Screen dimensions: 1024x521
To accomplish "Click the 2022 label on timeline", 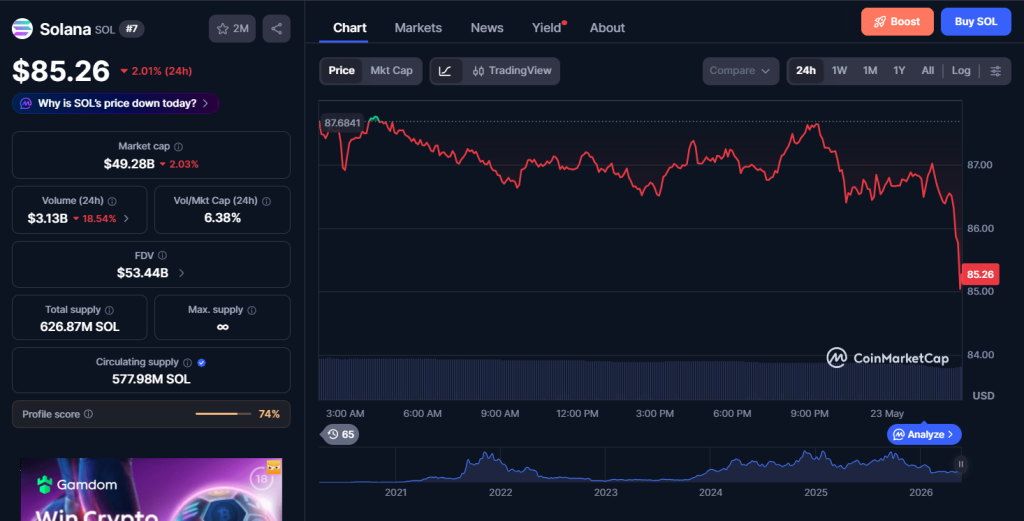I will [500, 492].
